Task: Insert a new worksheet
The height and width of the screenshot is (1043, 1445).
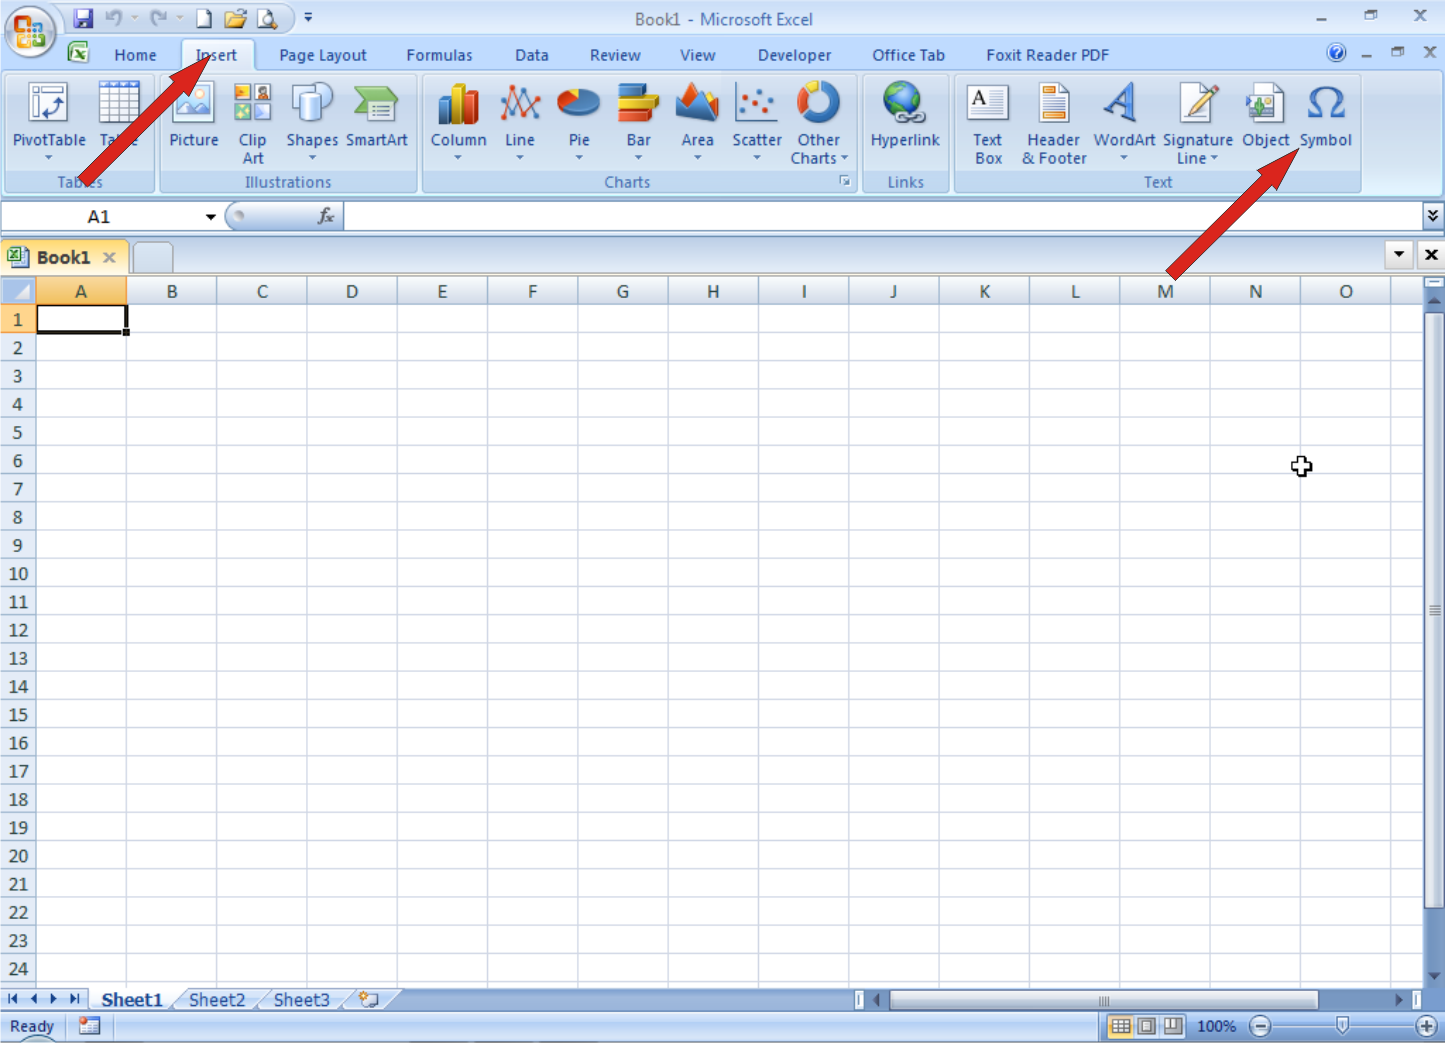Action: [x=366, y=998]
